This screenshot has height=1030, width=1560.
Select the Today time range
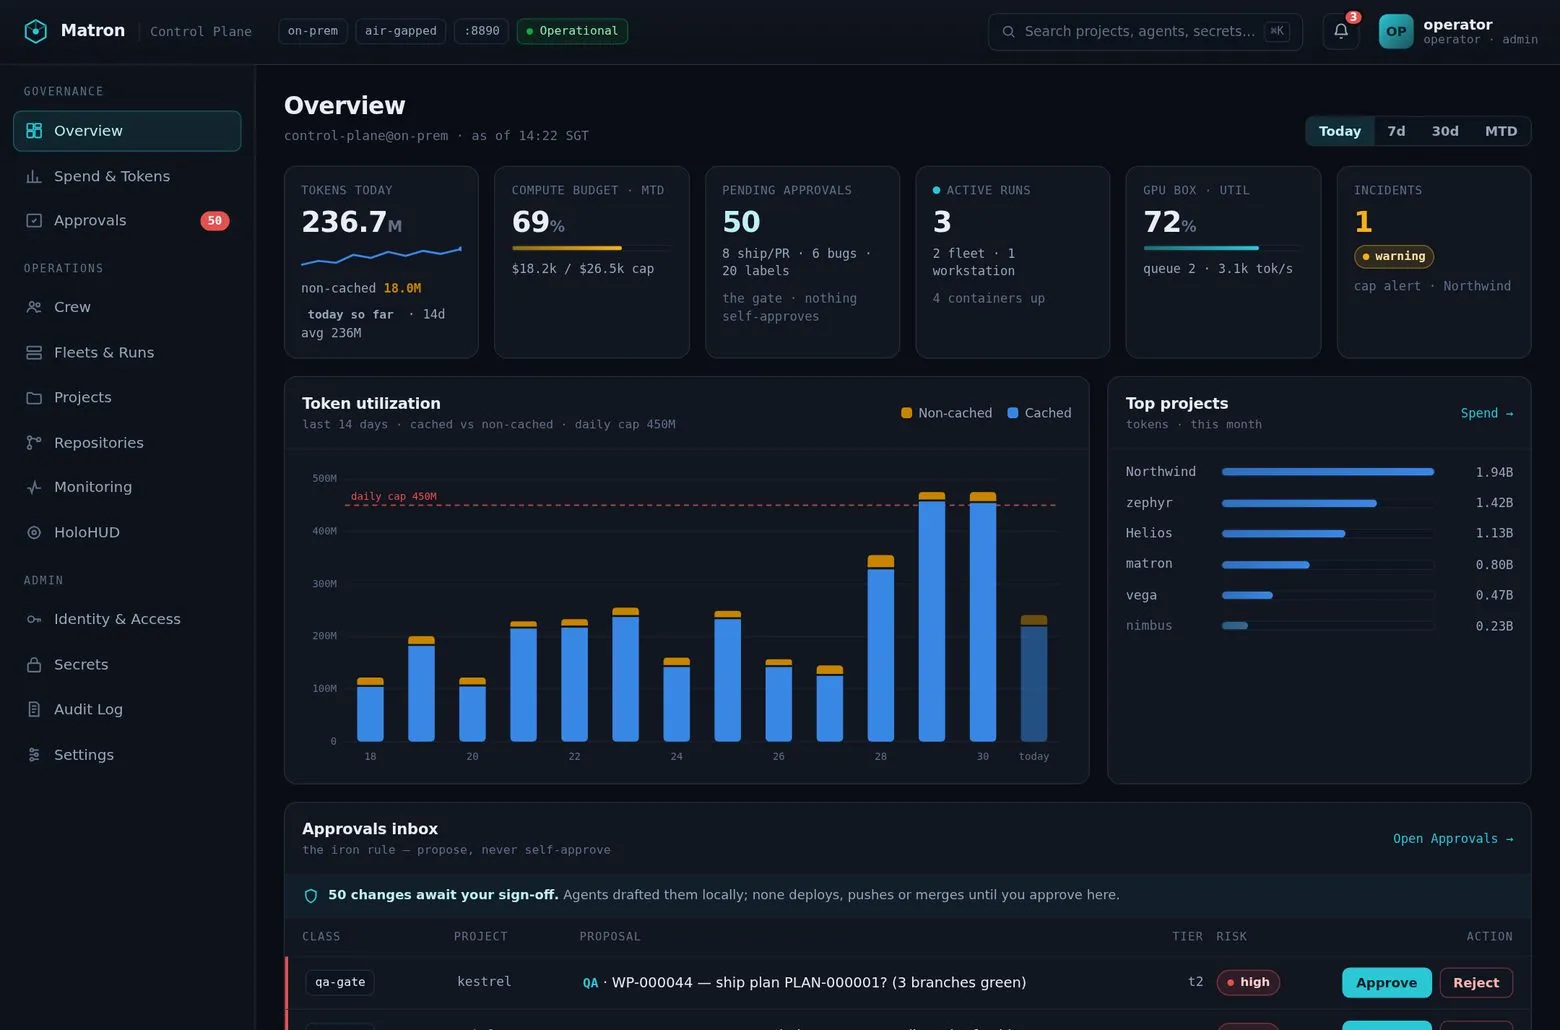click(1339, 131)
